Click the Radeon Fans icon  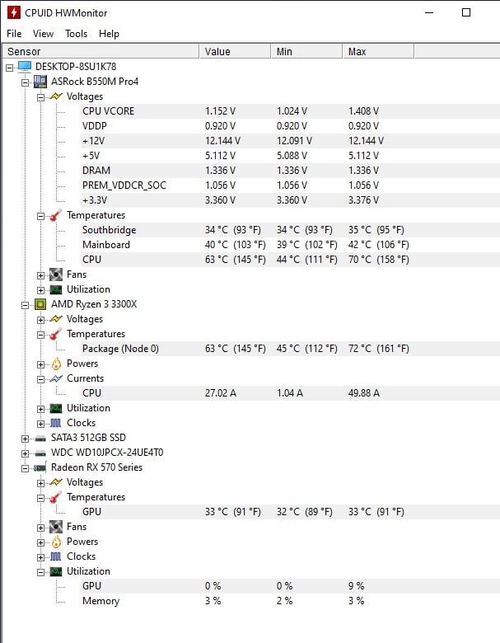click(56, 527)
